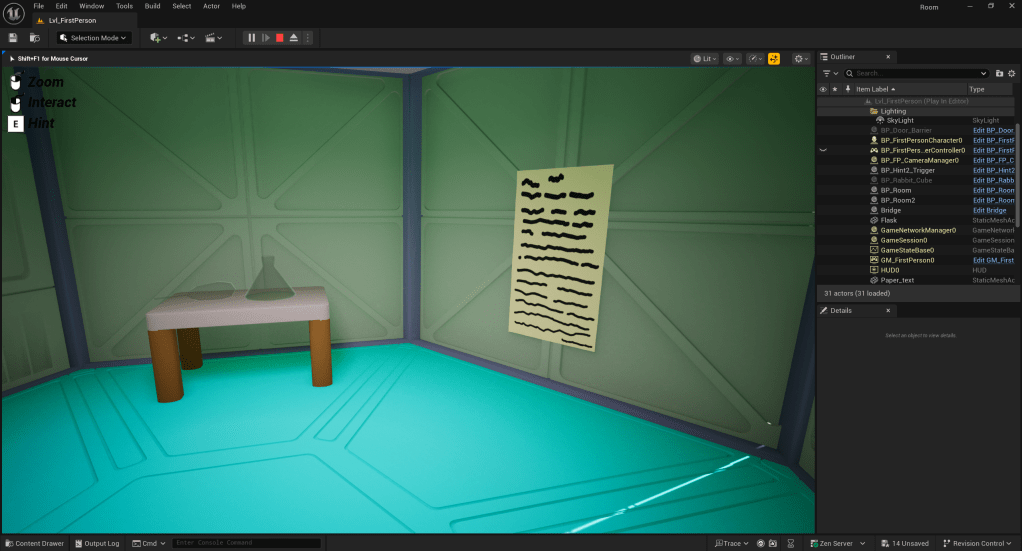Open the Build menu
Screen dimensions: 1022x551
coord(152,6)
